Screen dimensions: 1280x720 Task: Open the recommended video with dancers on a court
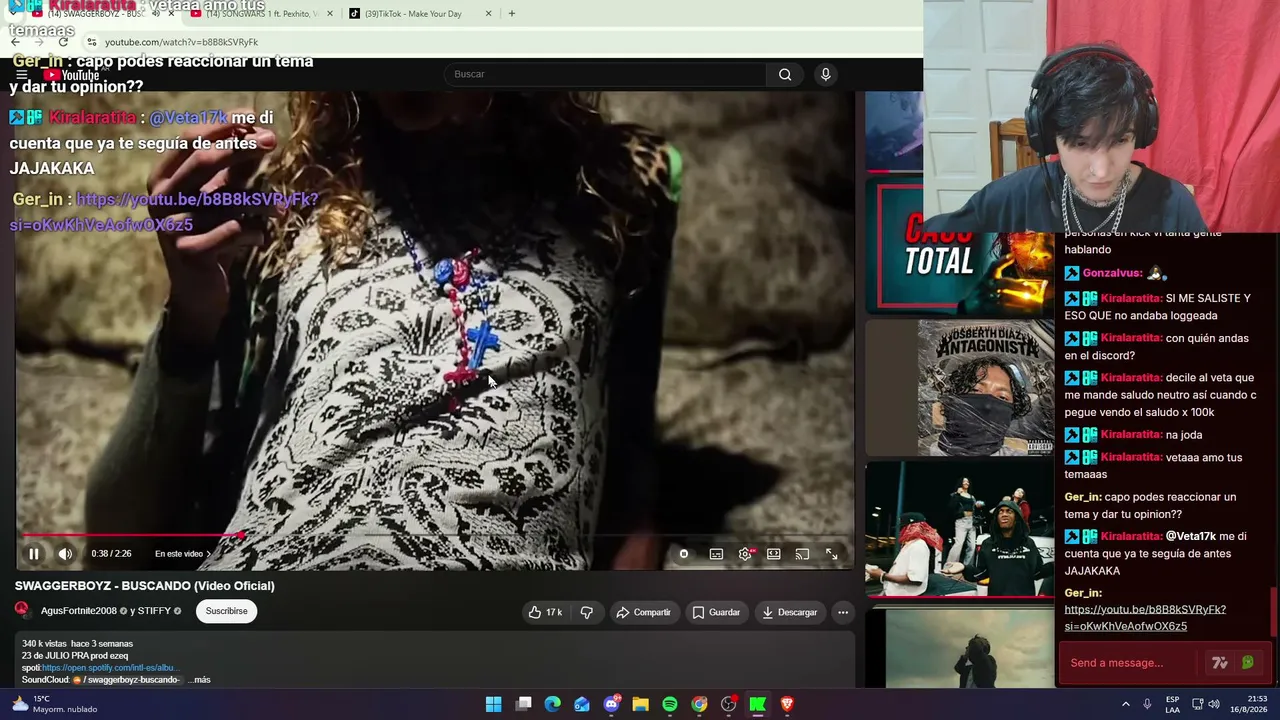pos(960,529)
